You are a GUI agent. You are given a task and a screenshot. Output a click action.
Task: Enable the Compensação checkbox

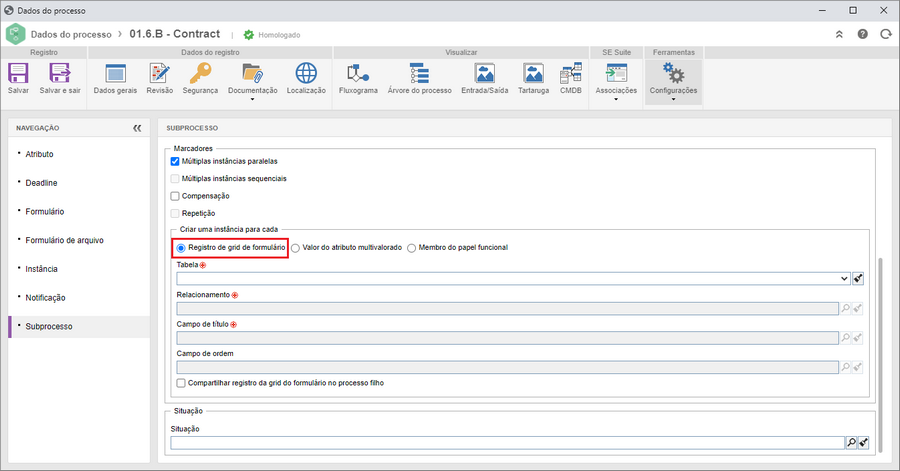[175, 196]
